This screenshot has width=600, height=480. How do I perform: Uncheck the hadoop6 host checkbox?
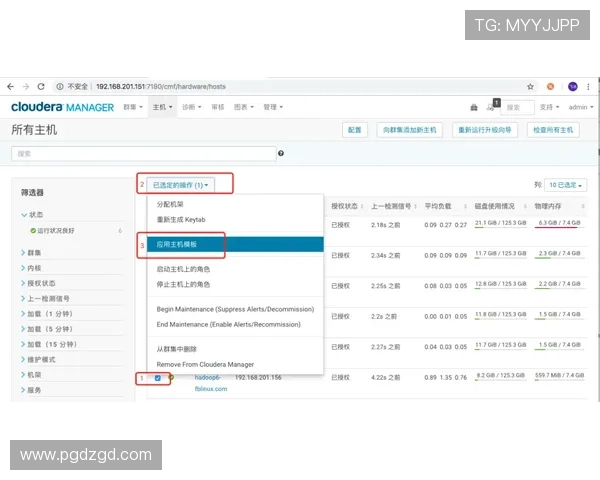pyautogui.click(x=158, y=378)
